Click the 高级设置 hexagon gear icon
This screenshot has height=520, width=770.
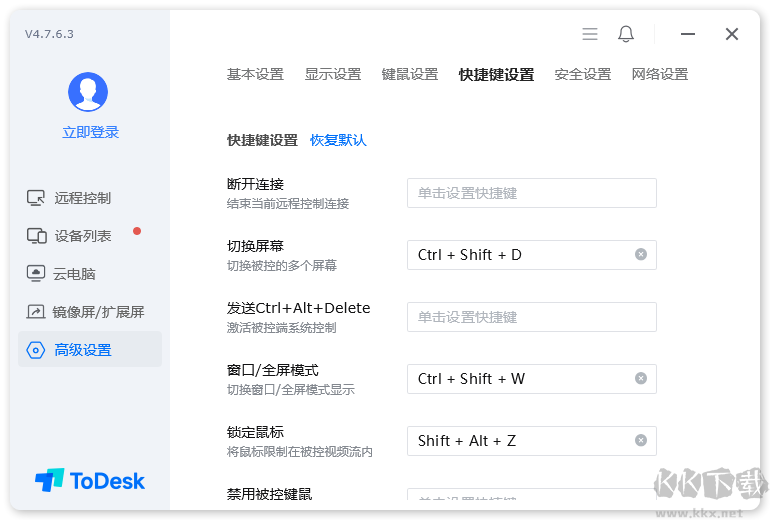[36, 350]
